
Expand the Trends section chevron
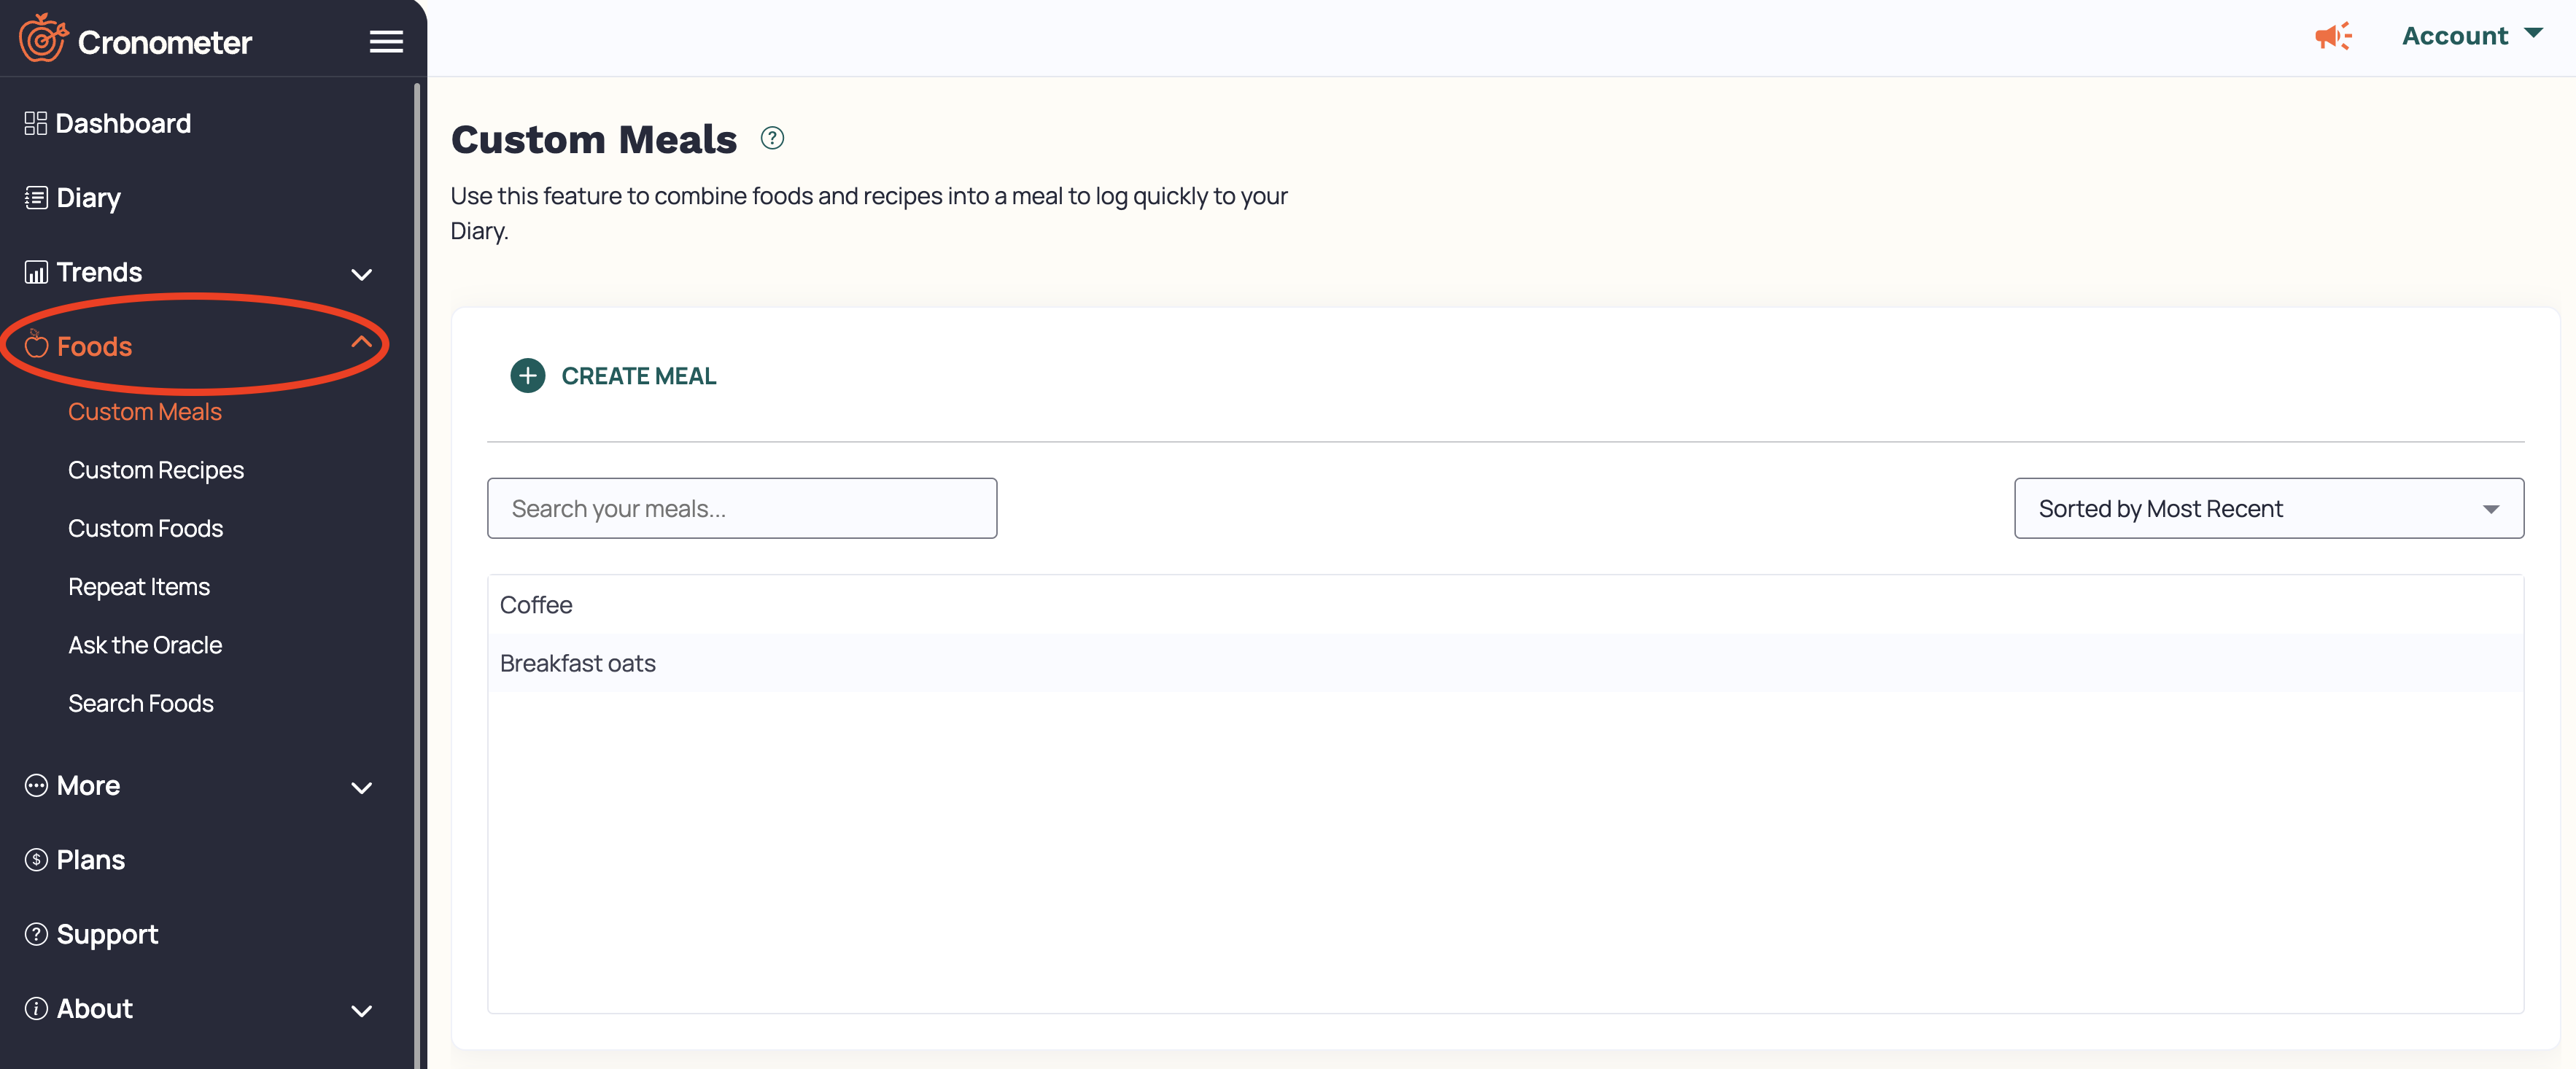[x=362, y=274]
